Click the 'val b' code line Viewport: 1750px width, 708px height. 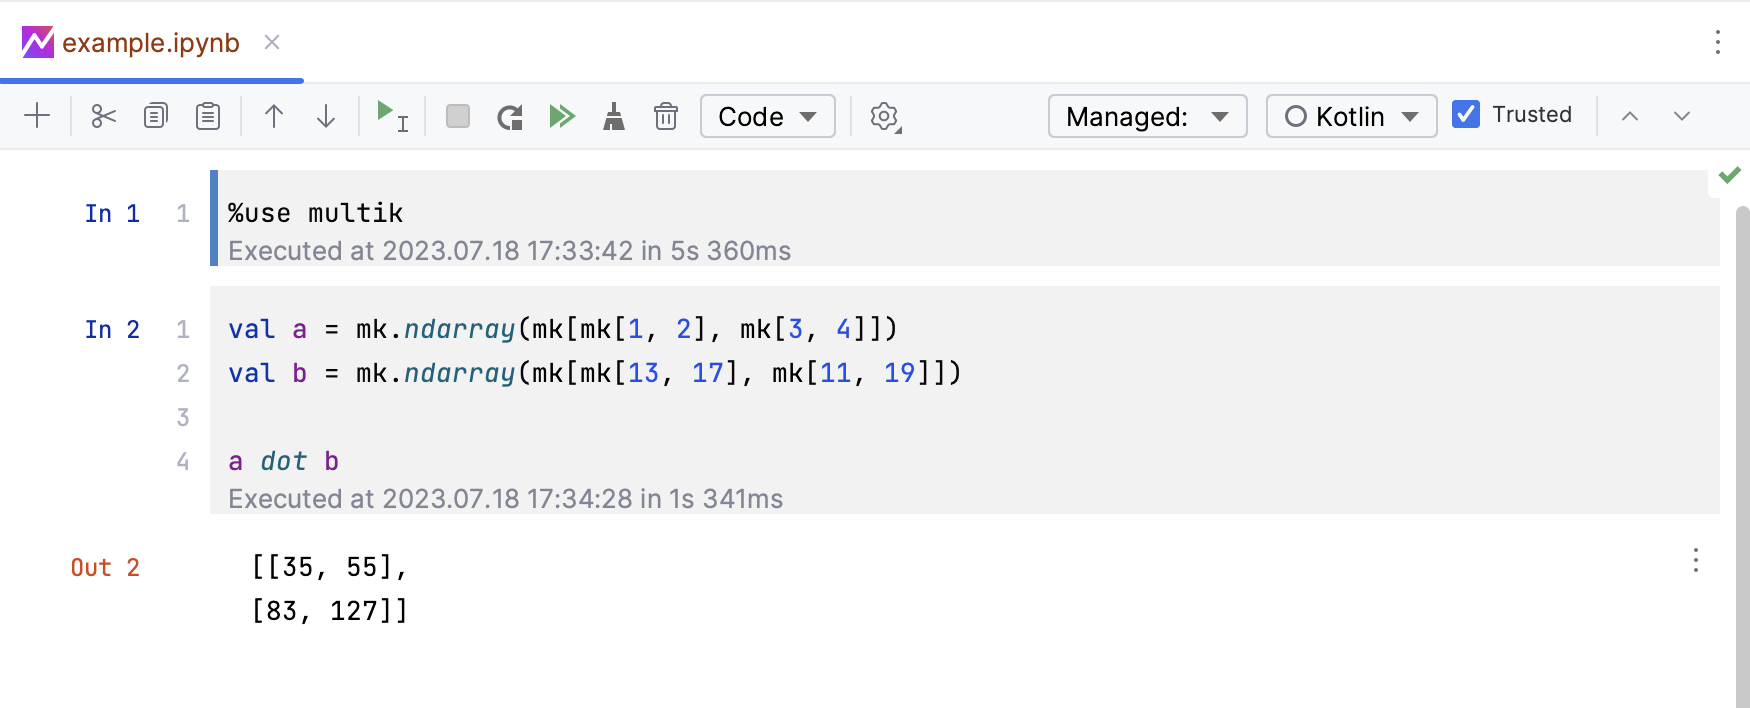coord(595,373)
